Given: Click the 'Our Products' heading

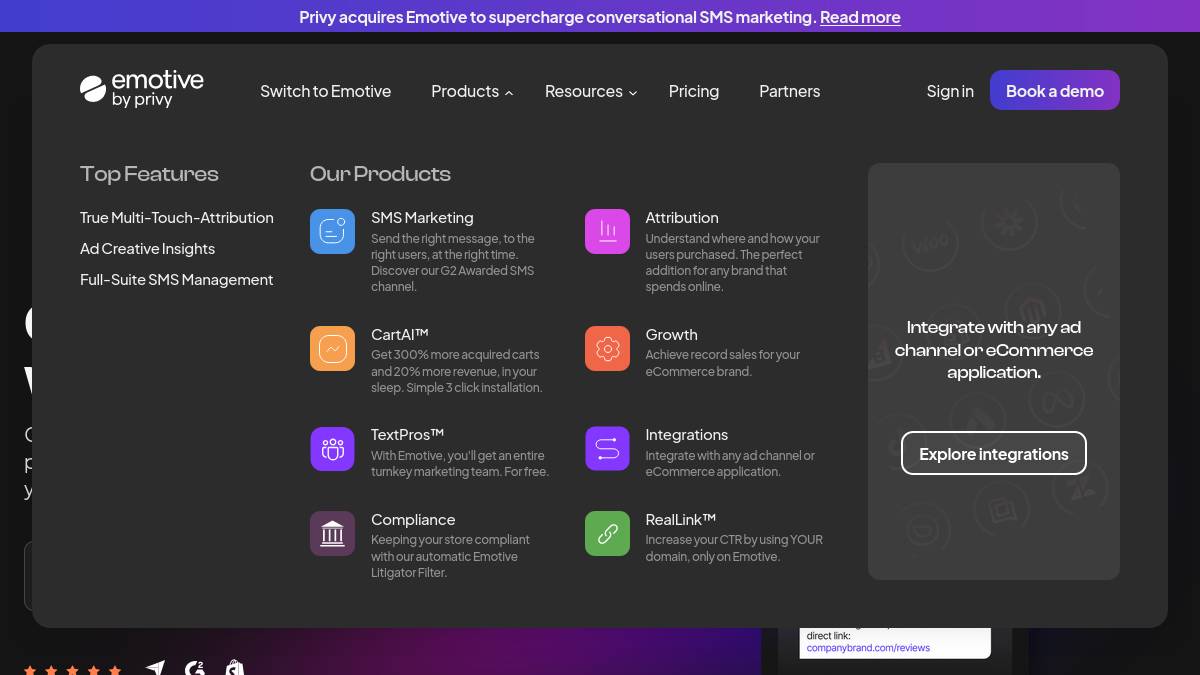Looking at the screenshot, I should point(380,174).
